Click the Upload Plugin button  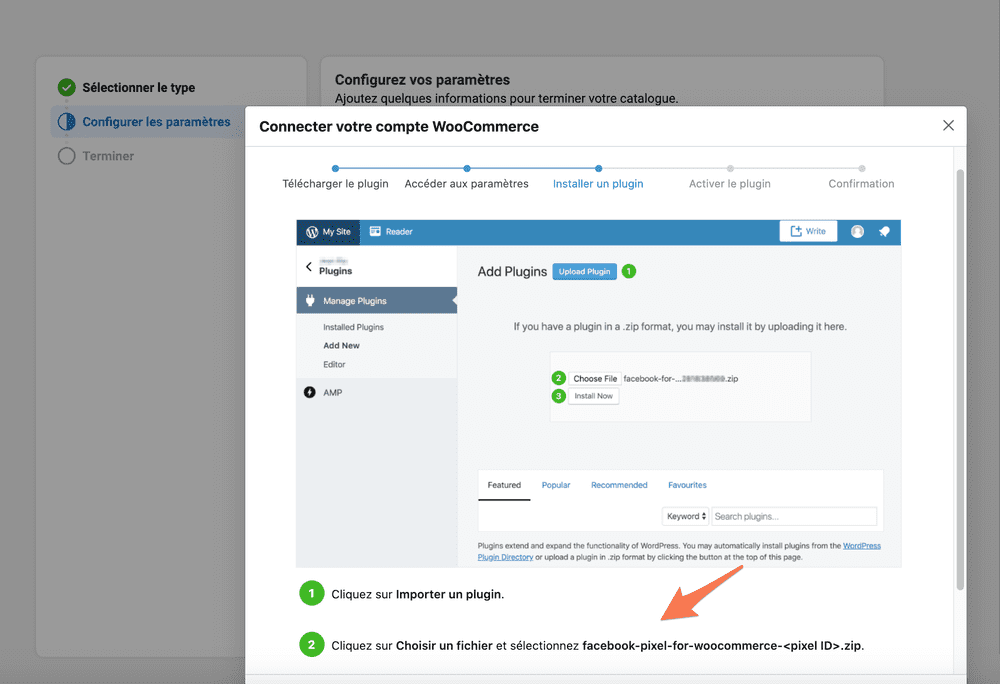pos(584,272)
